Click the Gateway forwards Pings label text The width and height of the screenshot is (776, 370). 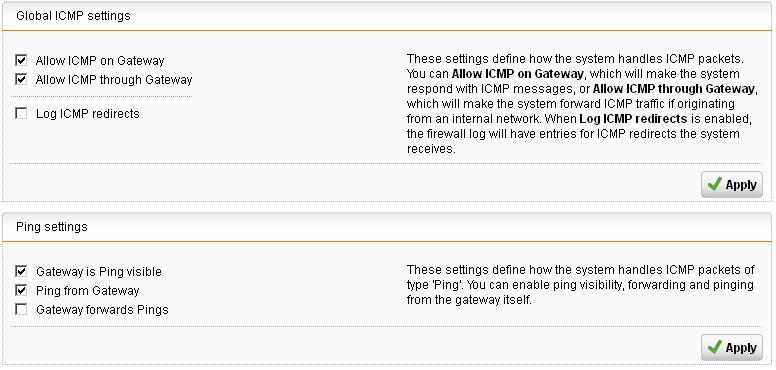click(102, 310)
